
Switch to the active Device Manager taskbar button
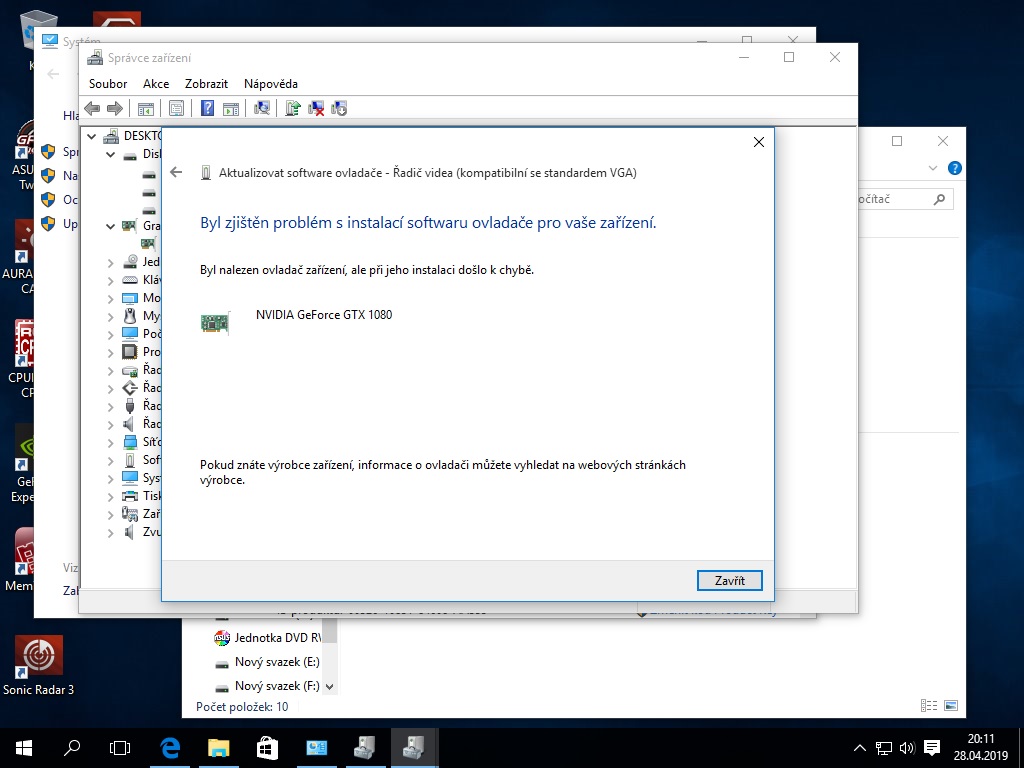[x=413, y=748]
